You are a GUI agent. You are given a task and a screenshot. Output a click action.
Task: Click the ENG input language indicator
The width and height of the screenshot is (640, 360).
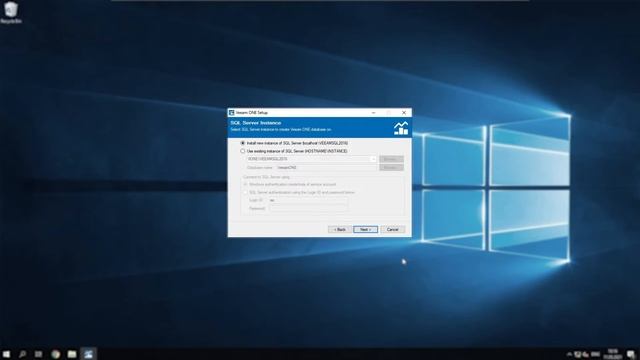596,354
